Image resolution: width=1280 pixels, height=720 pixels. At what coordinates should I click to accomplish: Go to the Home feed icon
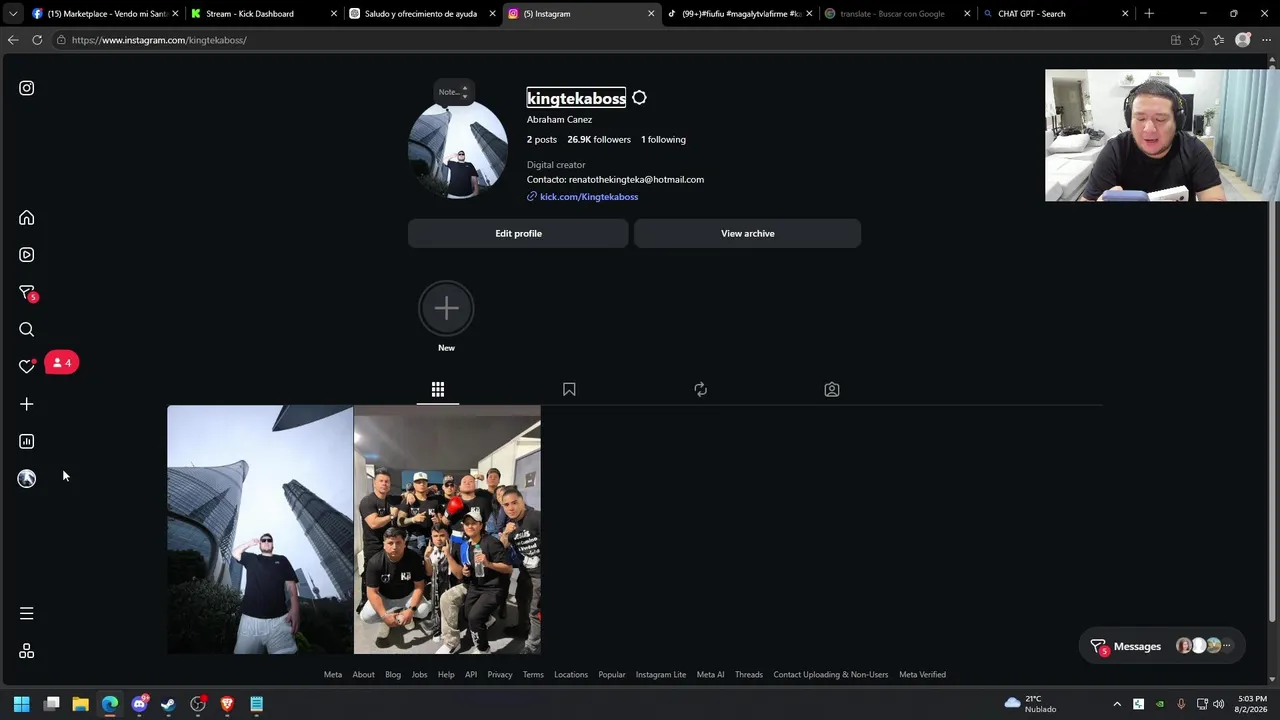(27, 218)
